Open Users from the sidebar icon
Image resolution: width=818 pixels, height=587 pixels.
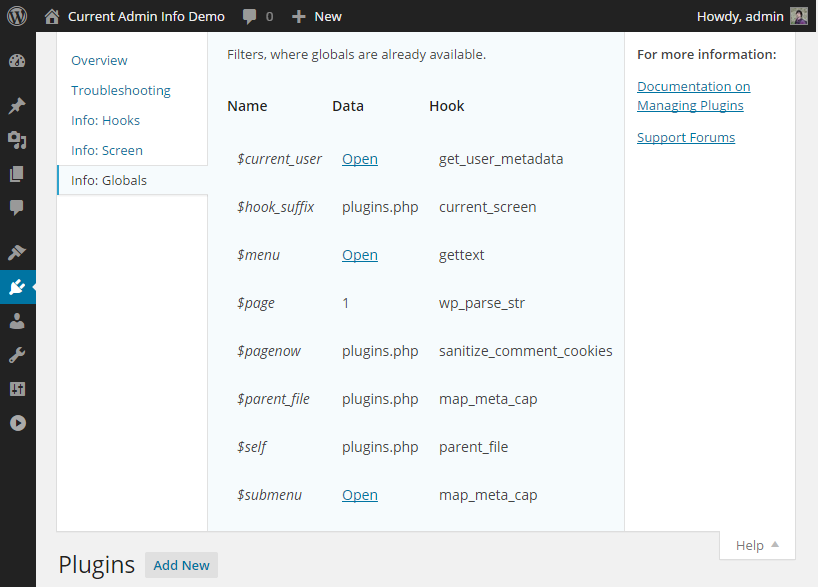coord(17,321)
